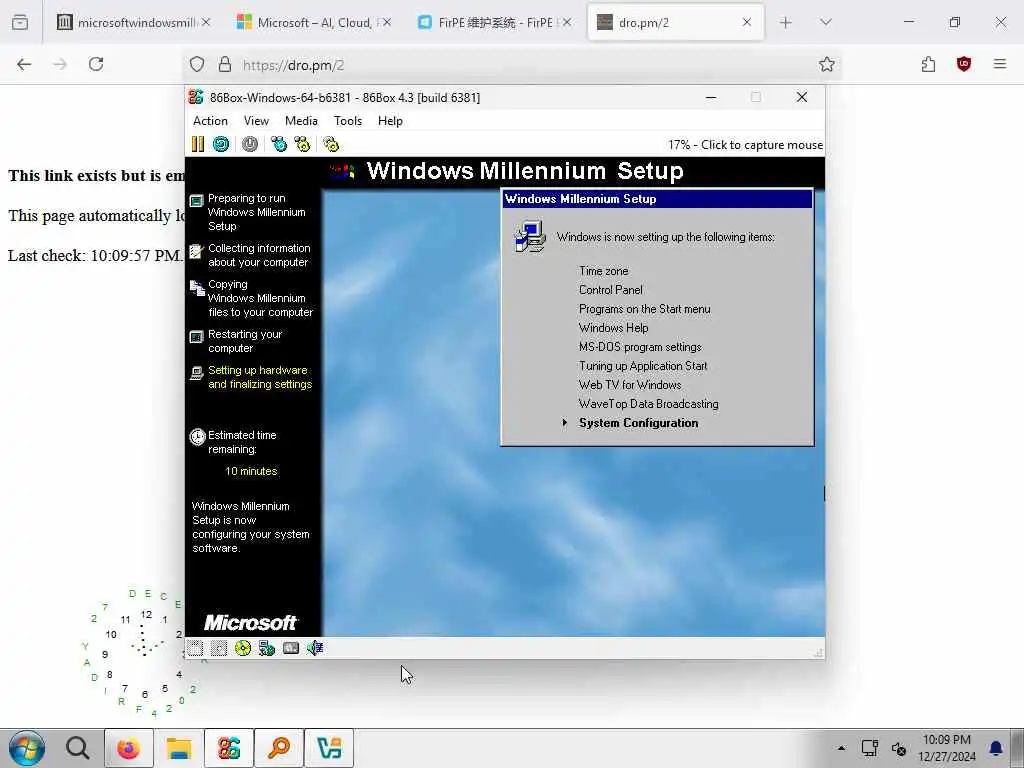Open the network tray icon

click(x=869, y=748)
